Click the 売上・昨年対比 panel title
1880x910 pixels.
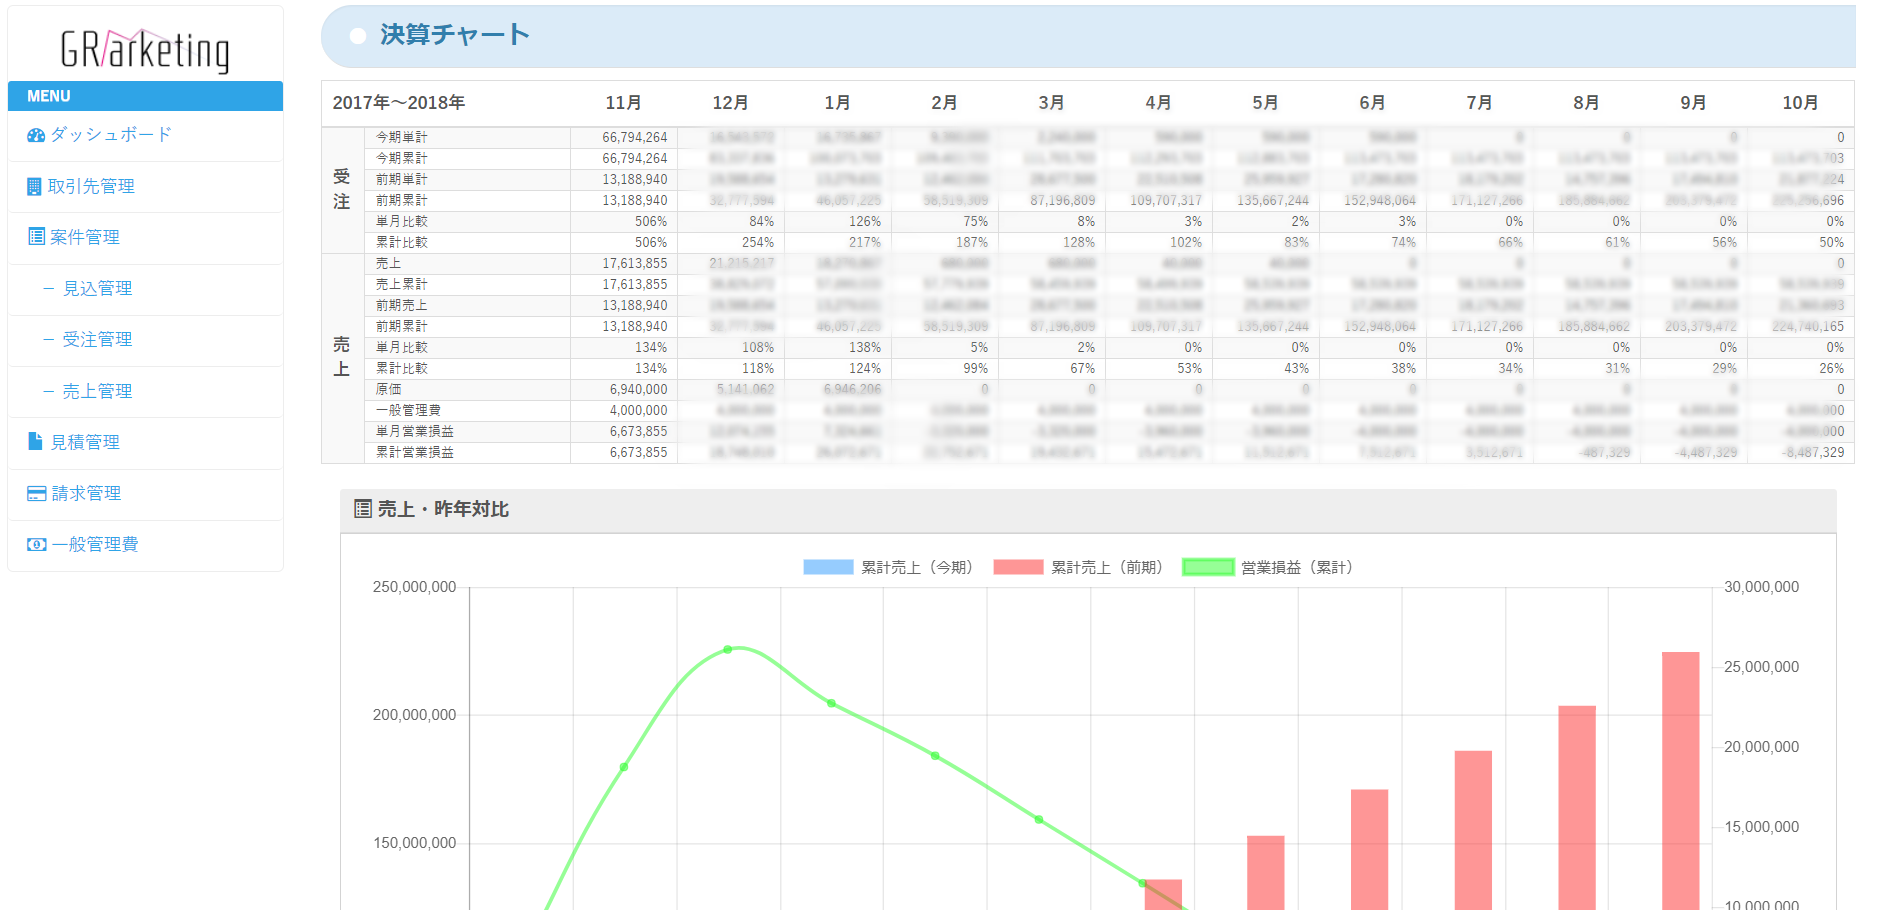(x=443, y=509)
